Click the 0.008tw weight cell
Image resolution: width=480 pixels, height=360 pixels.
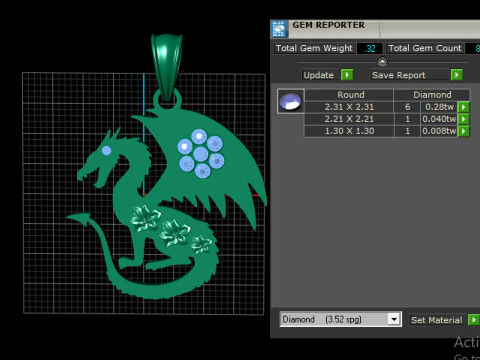point(439,131)
